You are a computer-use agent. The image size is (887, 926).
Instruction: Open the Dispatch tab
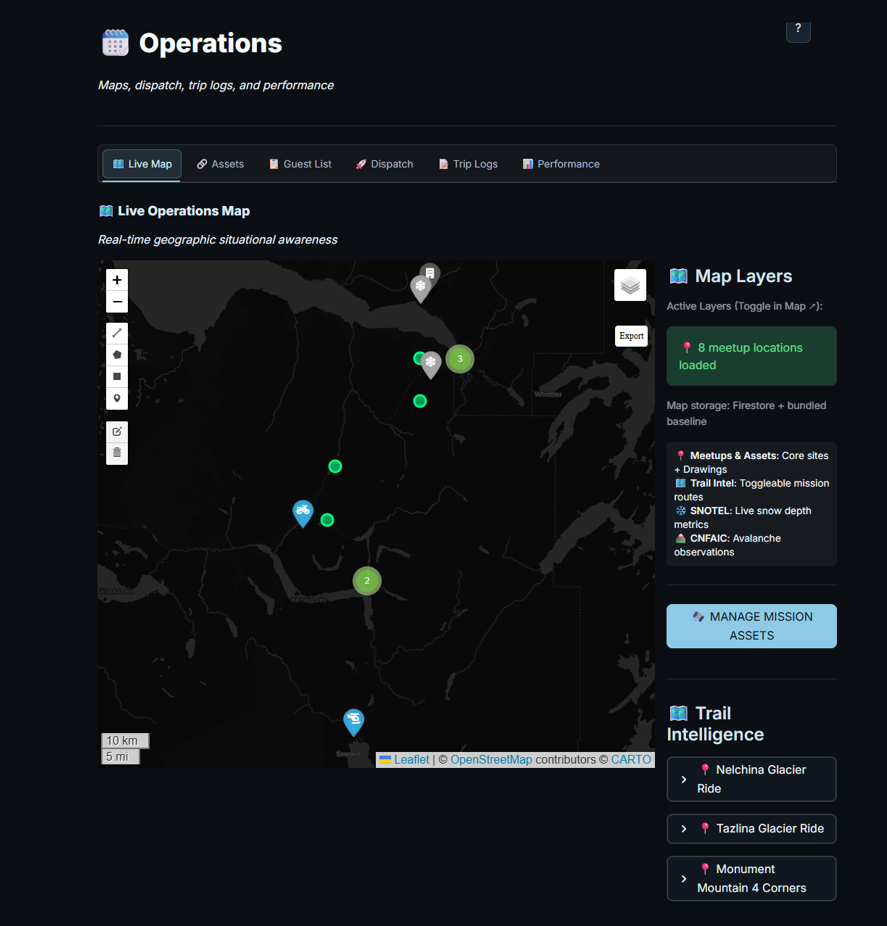[x=384, y=164]
